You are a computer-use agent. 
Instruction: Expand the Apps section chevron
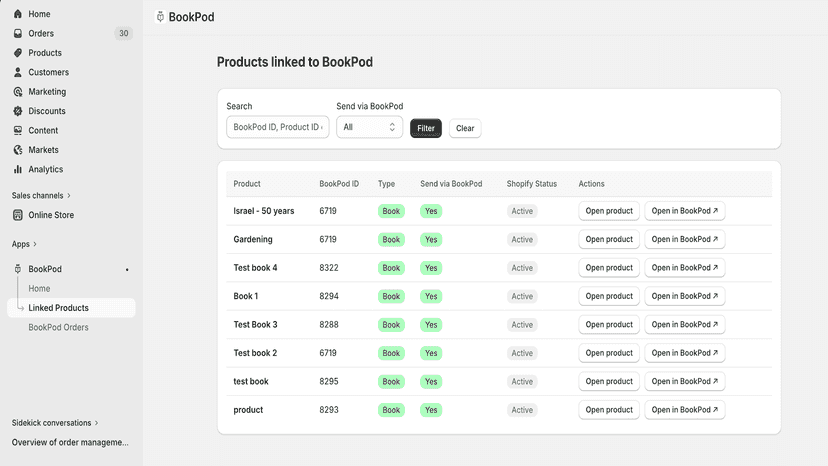tap(35, 244)
